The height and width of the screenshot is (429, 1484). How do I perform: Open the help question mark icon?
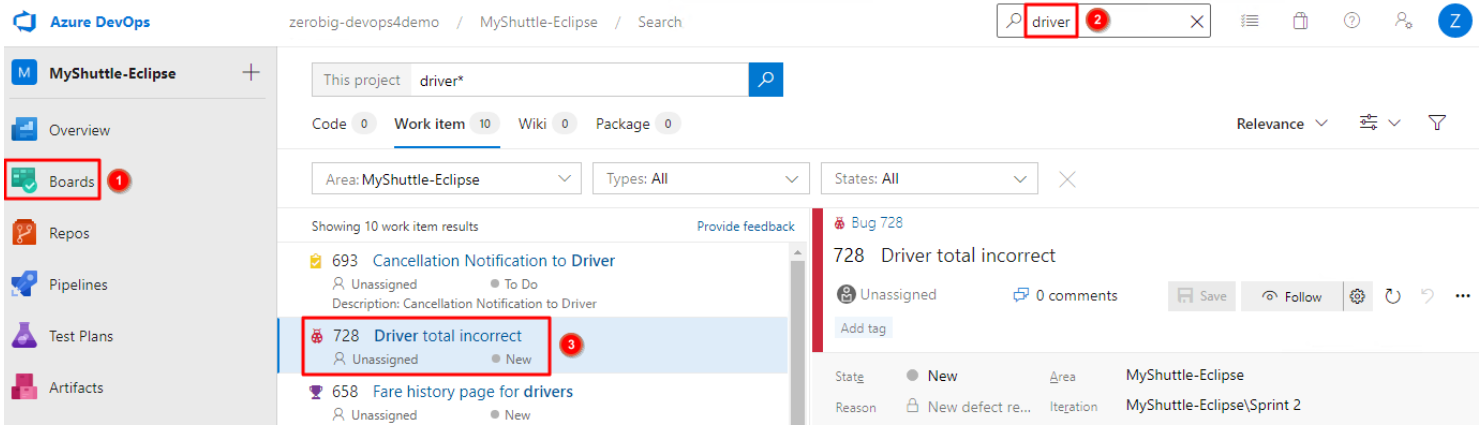tap(1352, 21)
